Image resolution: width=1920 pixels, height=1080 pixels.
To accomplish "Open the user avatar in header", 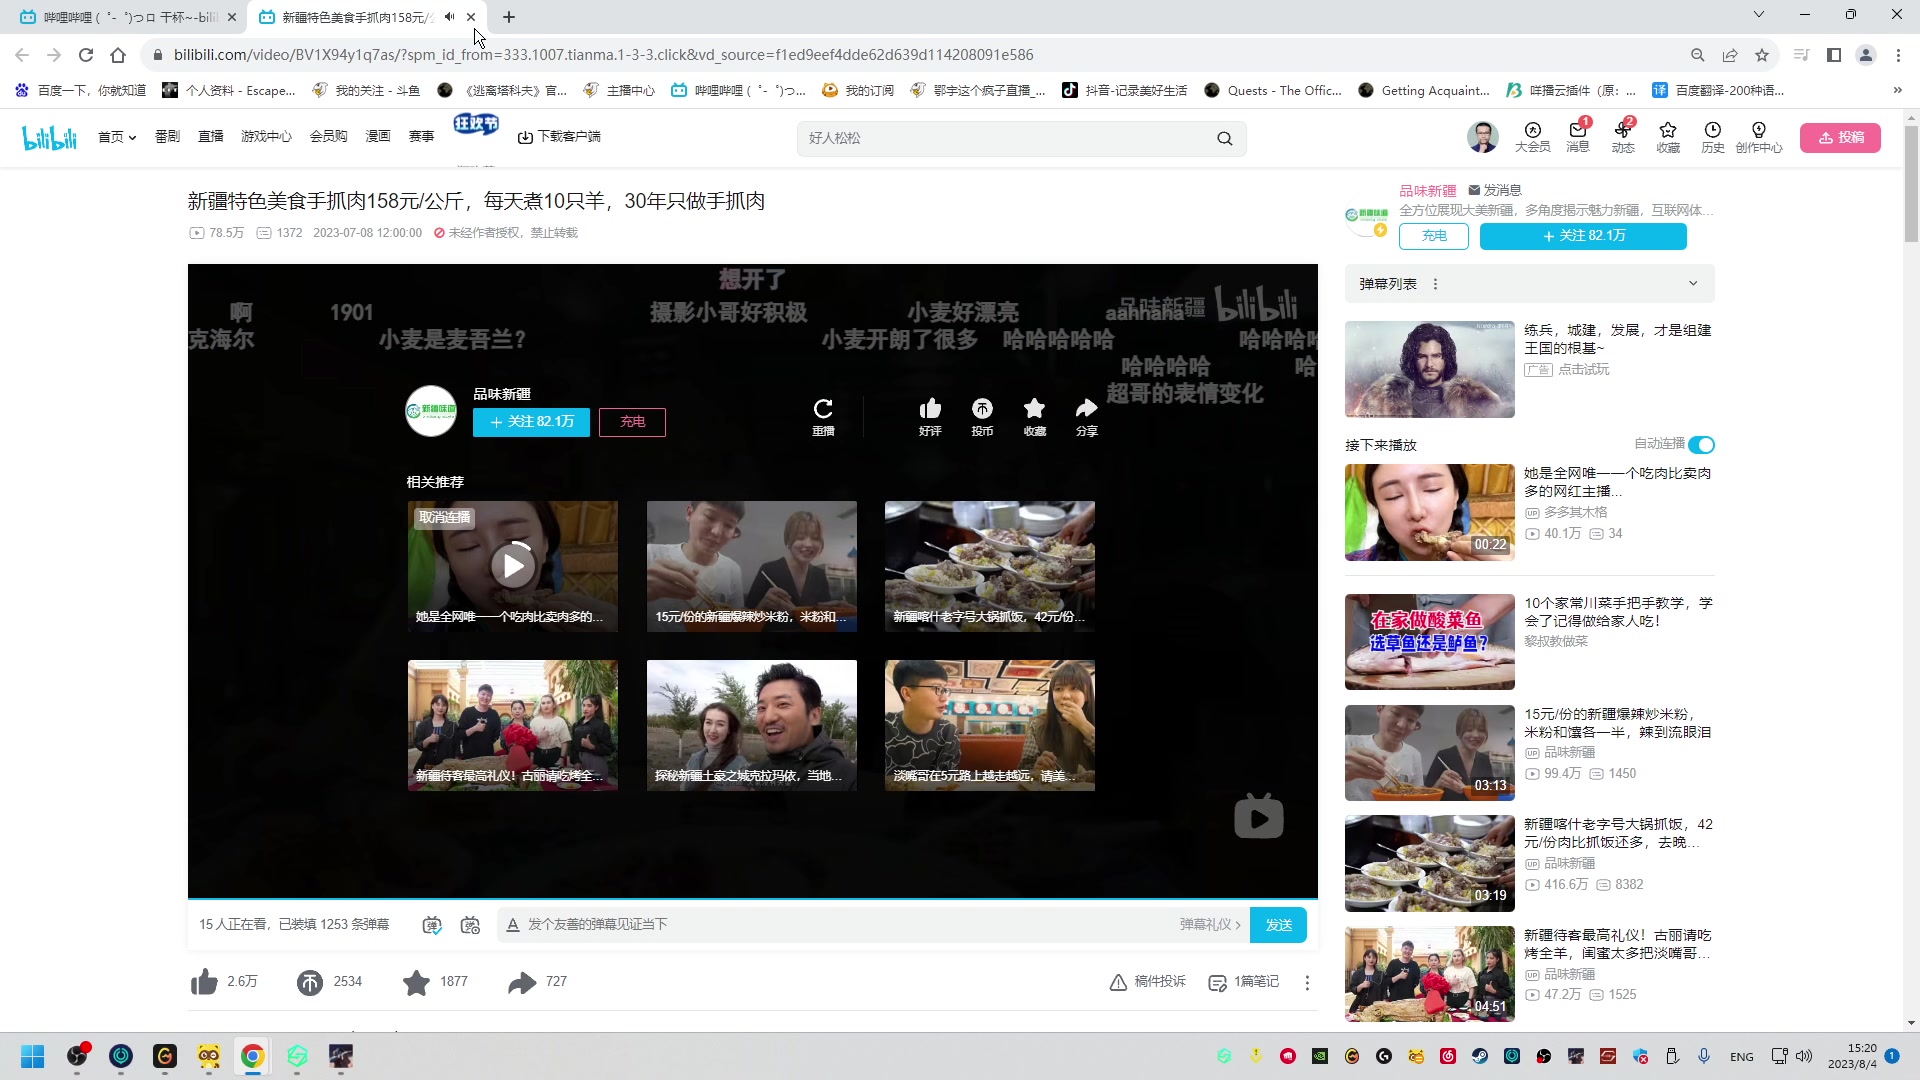I will (1483, 137).
